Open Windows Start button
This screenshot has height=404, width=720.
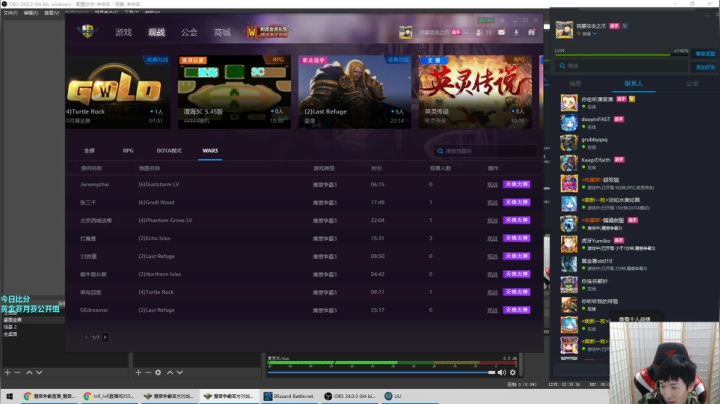coord(9,396)
